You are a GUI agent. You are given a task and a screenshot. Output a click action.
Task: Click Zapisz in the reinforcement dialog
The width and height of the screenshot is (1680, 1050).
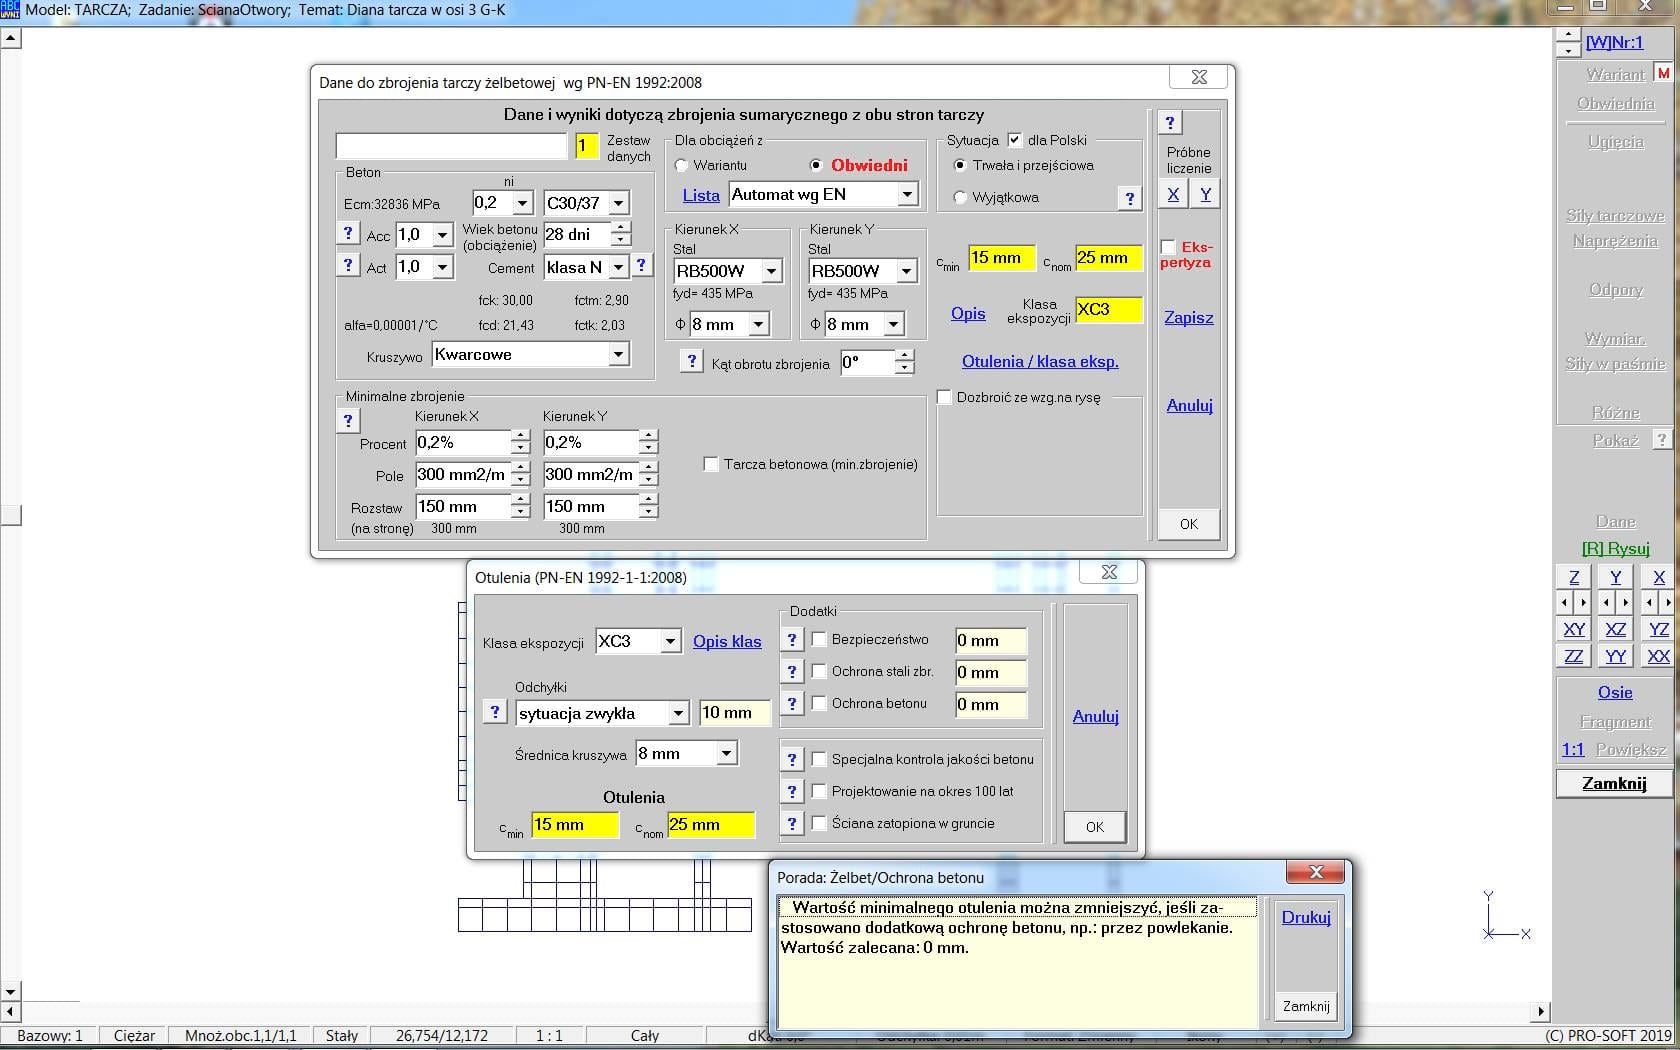pyautogui.click(x=1189, y=318)
